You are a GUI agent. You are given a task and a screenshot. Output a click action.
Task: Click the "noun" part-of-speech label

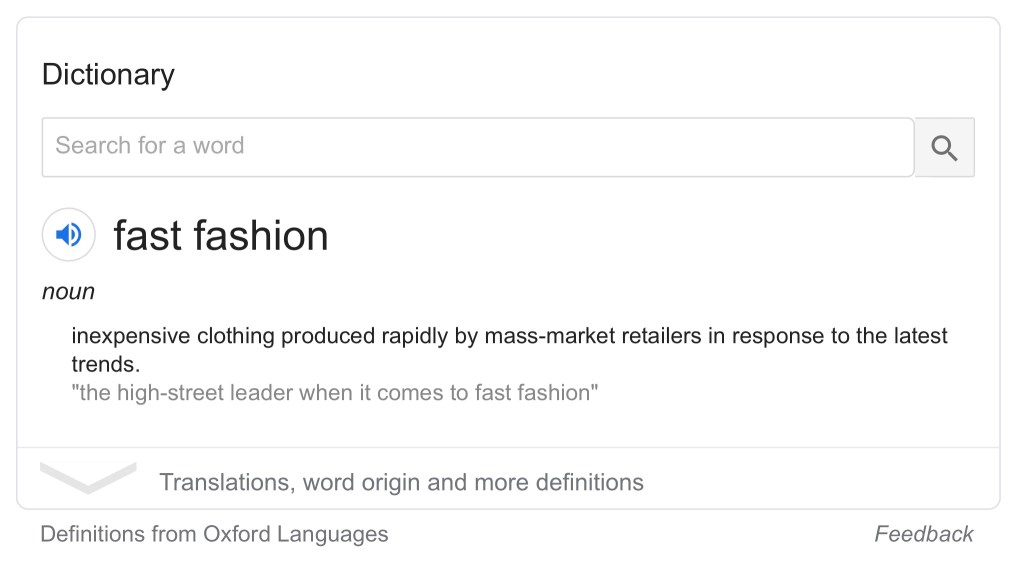[68, 292]
